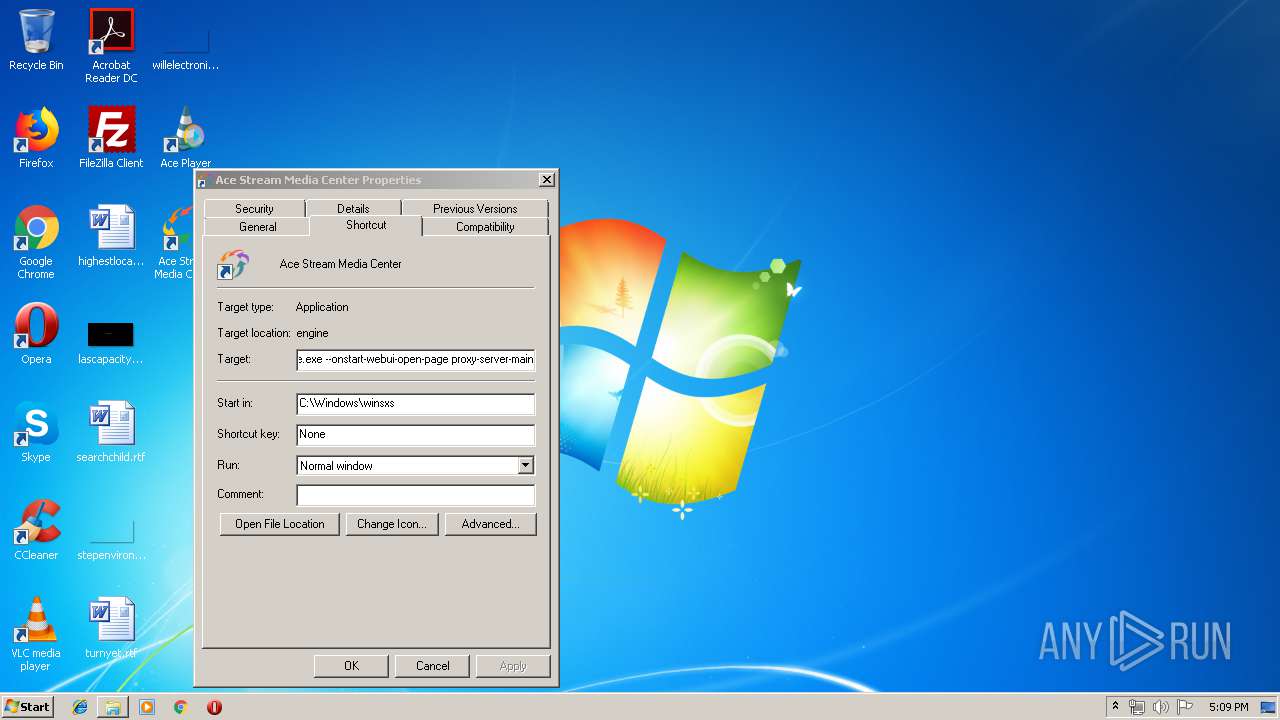
Task: Open Windows Explorer from the taskbar
Action: 113,707
